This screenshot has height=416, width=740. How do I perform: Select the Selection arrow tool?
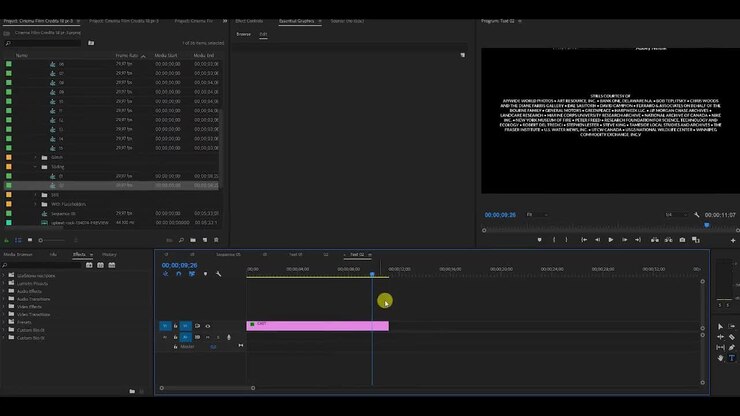click(x=720, y=326)
